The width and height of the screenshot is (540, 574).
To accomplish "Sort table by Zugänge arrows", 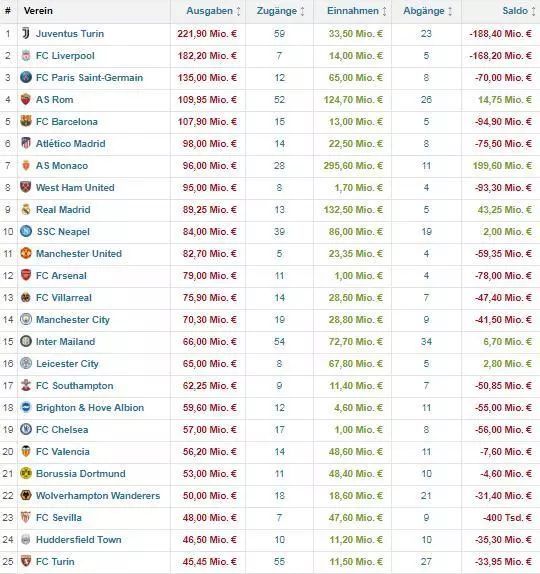I will (x=302, y=11).
